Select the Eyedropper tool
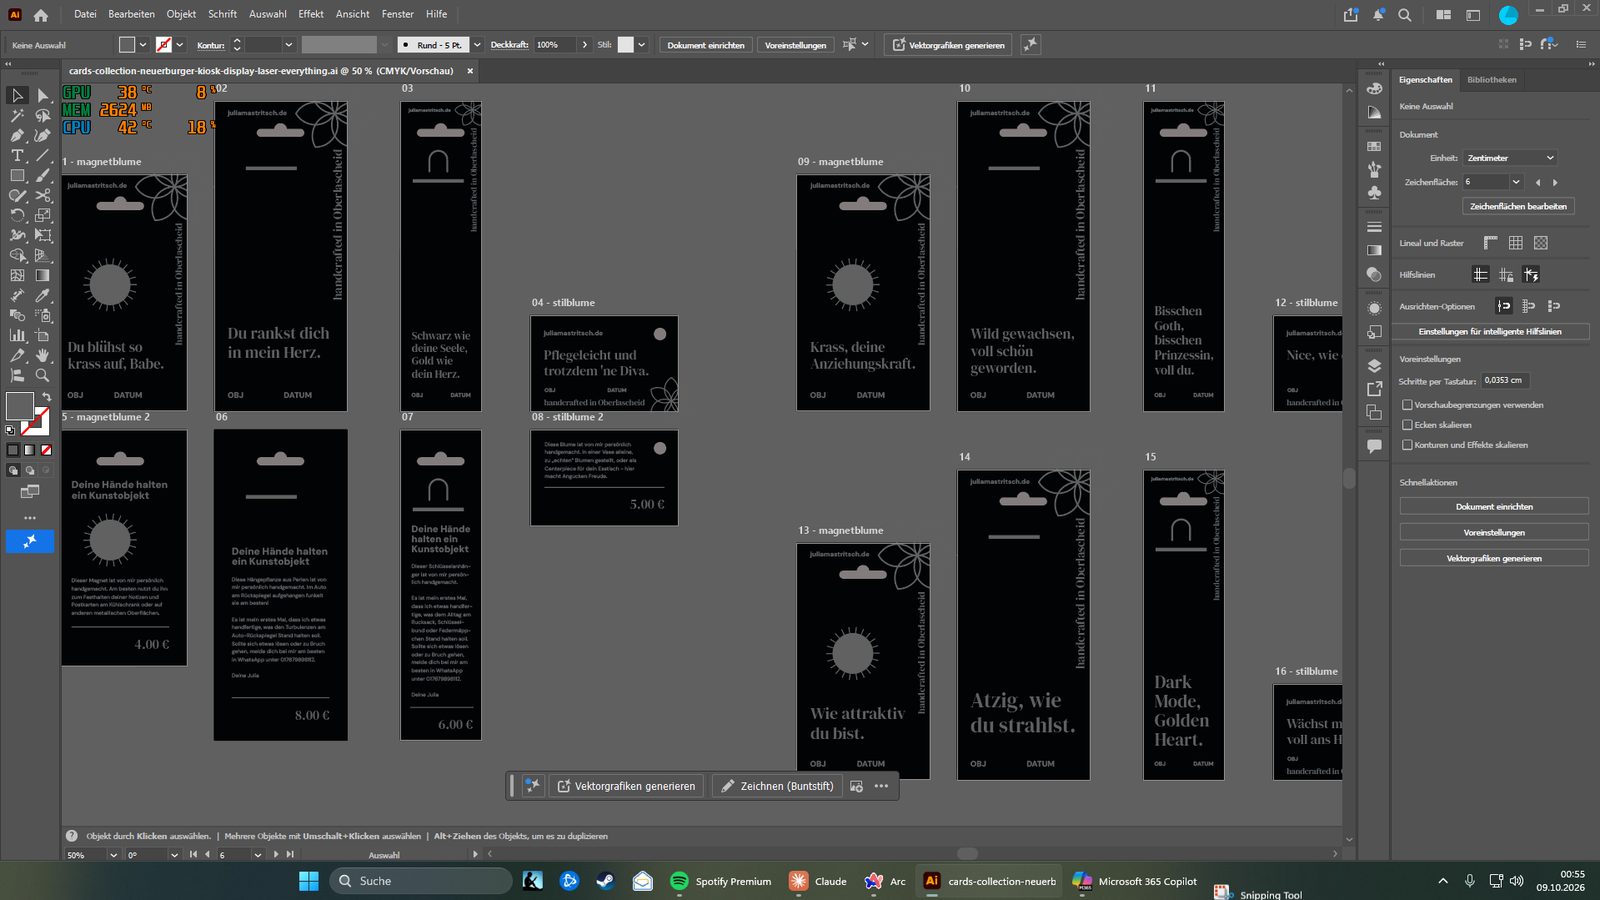This screenshot has width=1600, height=900. 43,295
